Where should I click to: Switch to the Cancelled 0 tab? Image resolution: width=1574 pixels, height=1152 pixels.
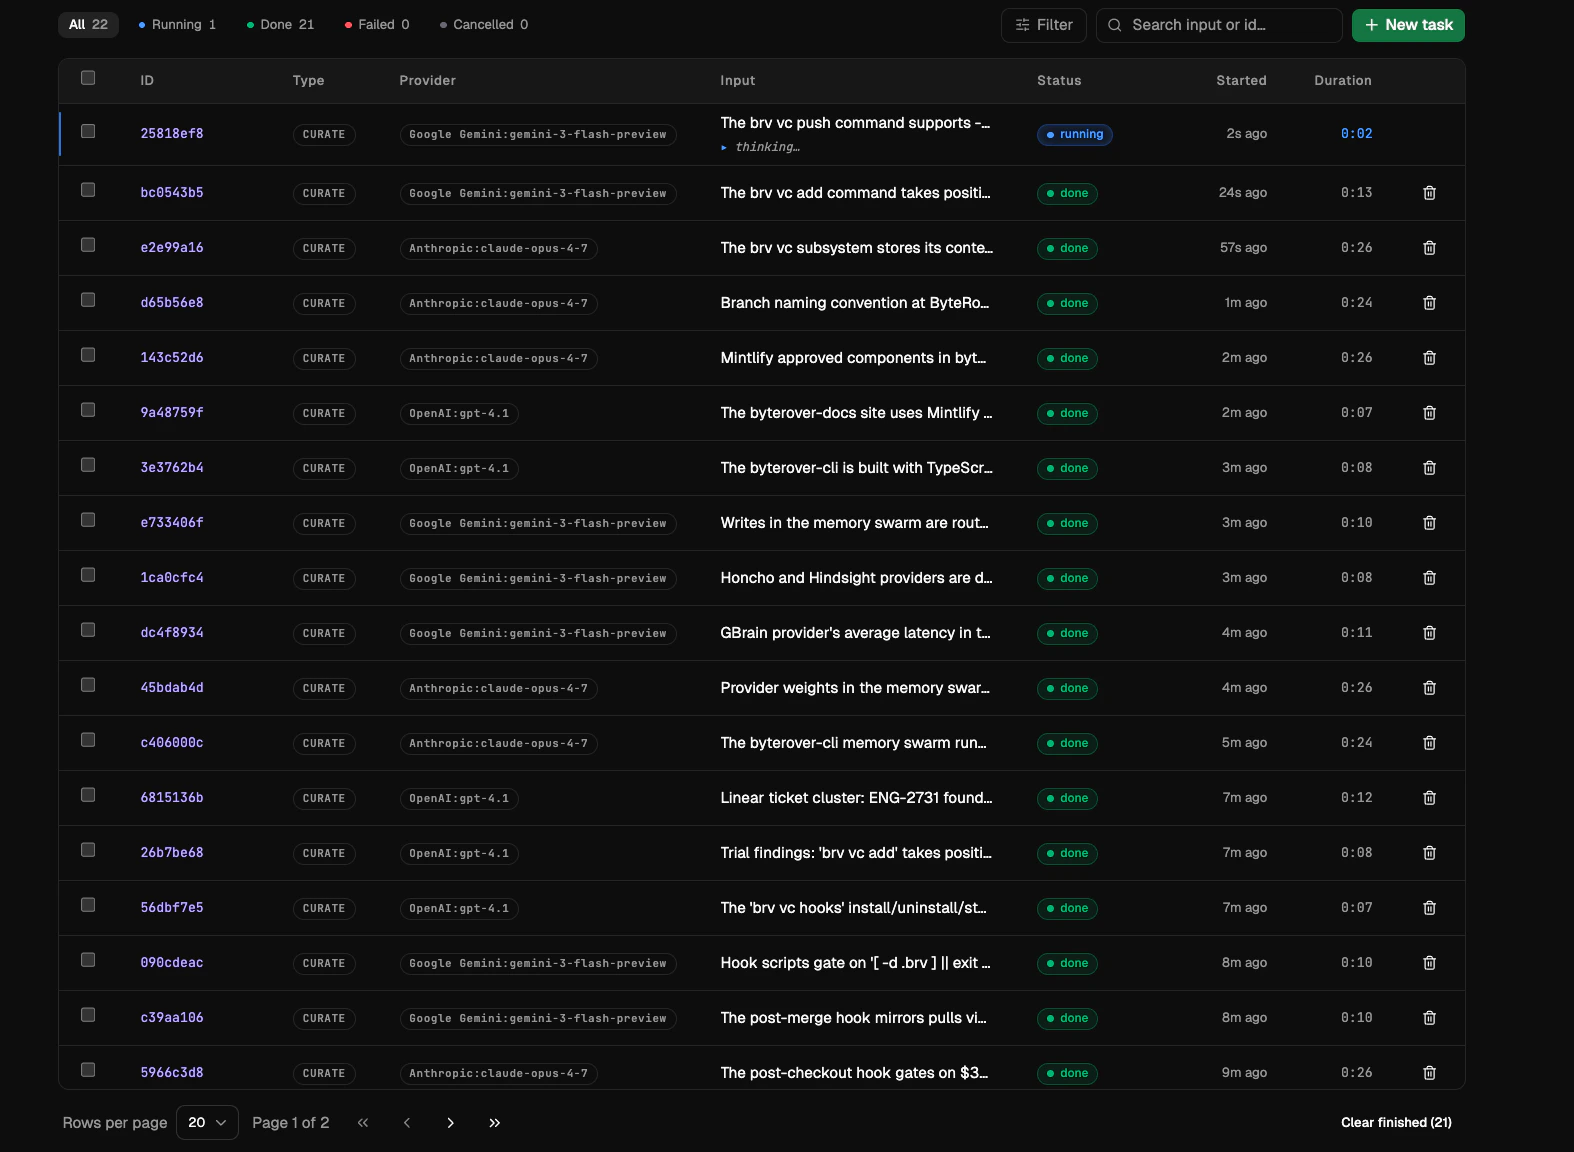coord(484,25)
